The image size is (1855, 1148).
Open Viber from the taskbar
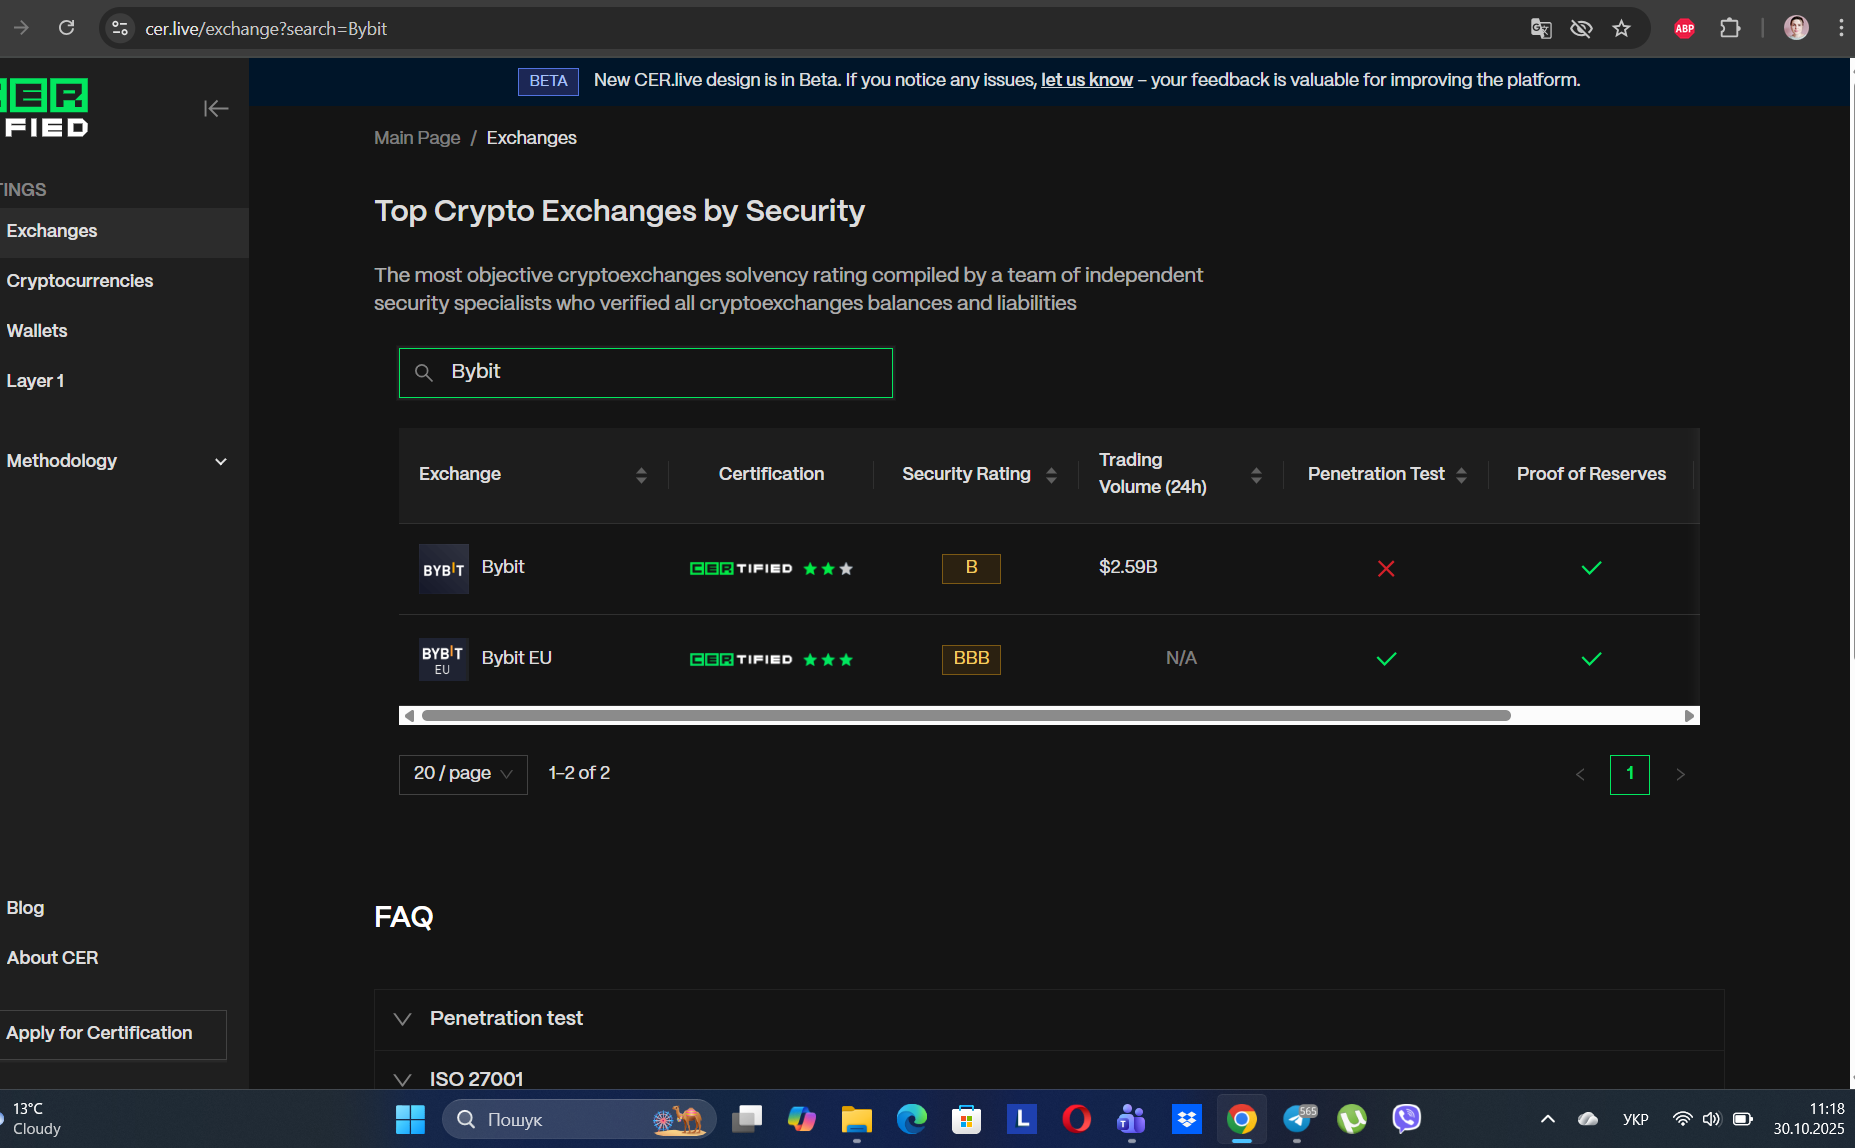click(x=1406, y=1119)
